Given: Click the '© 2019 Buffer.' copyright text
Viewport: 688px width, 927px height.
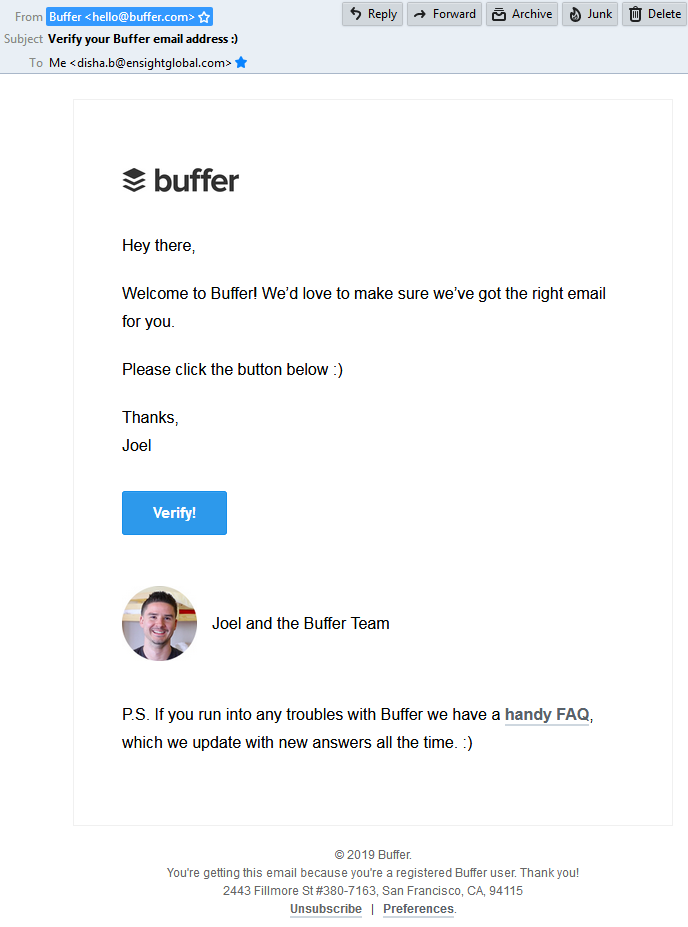Looking at the screenshot, I should (372, 855).
